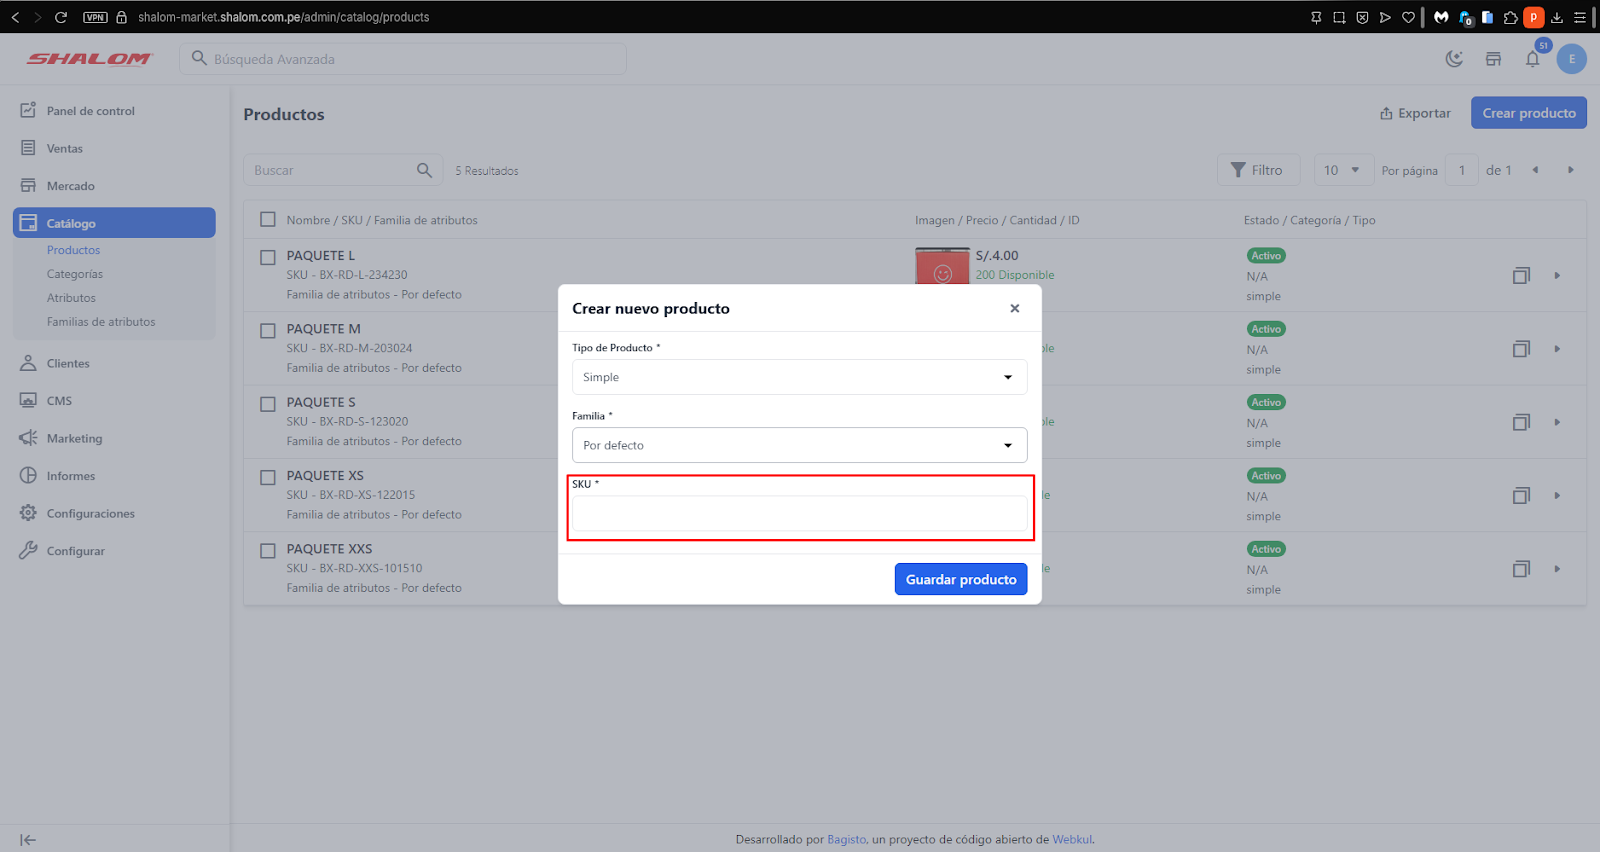Click the search magnifier in Buscar field
1600x852 pixels.
(x=424, y=170)
